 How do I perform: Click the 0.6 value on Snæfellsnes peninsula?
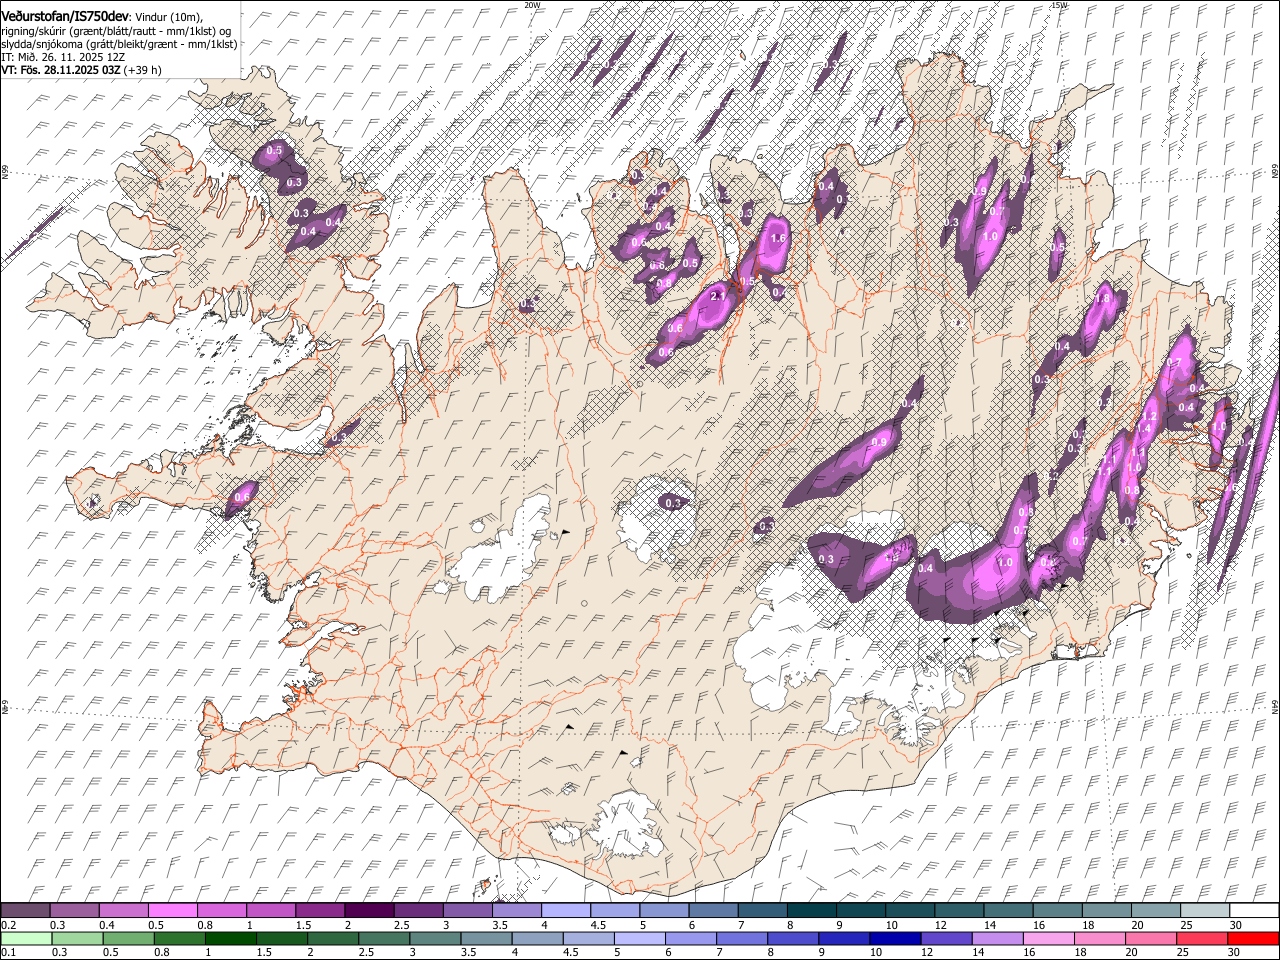242,497
